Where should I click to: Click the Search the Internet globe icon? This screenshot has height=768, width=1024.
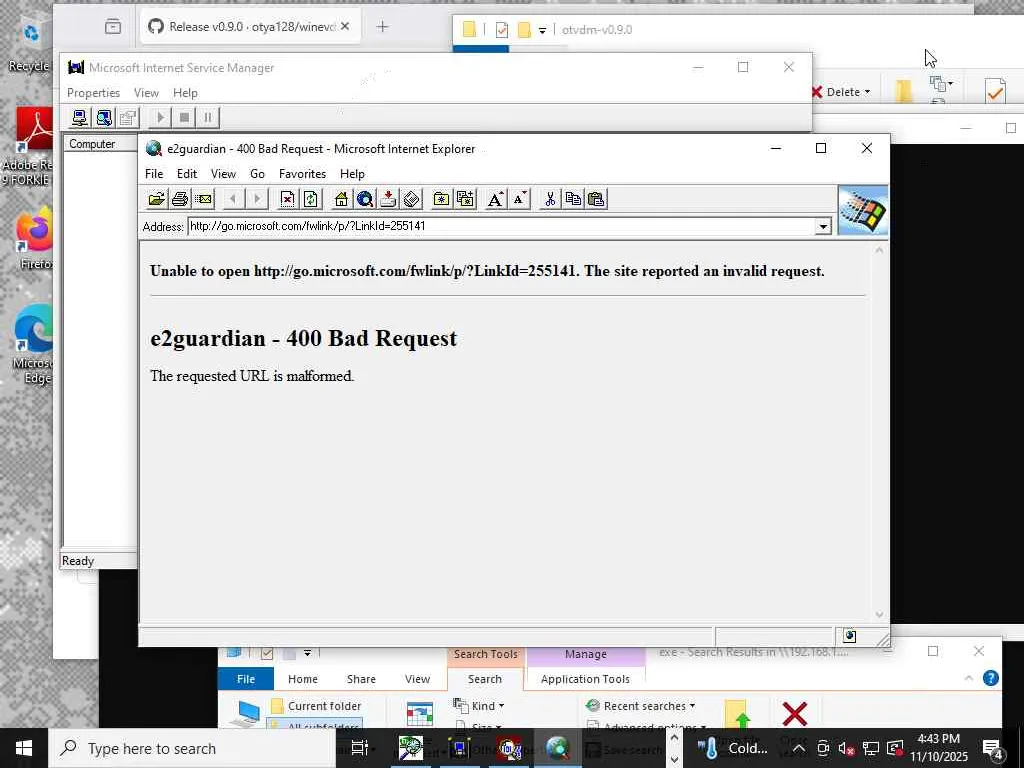tap(365, 199)
